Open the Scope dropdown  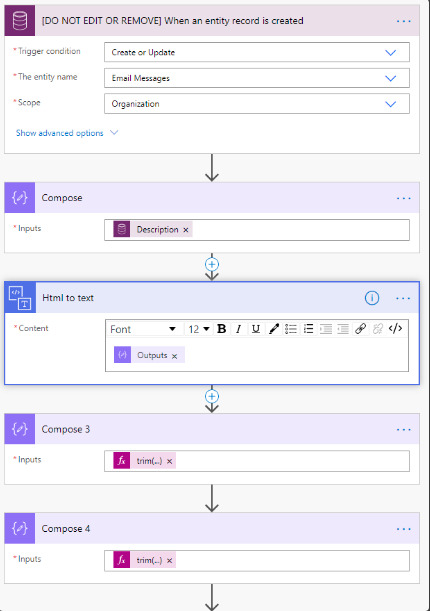point(257,104)
